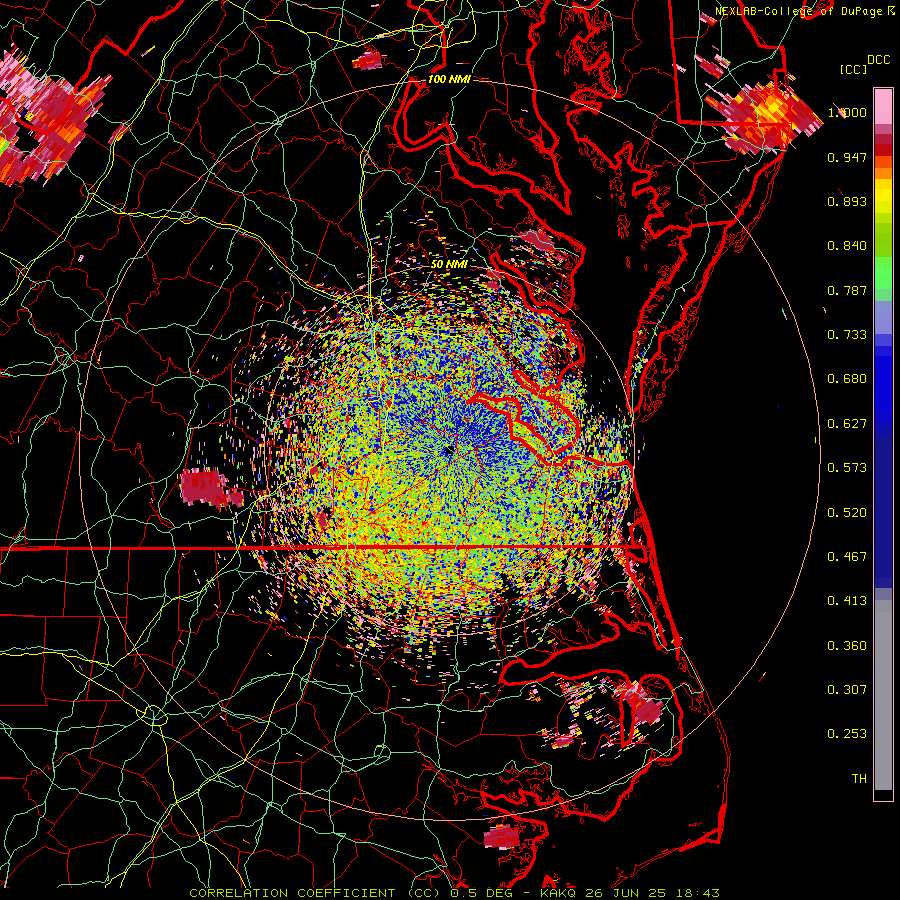
Task: Click the [CC] units label
Action: click(854, 69)
